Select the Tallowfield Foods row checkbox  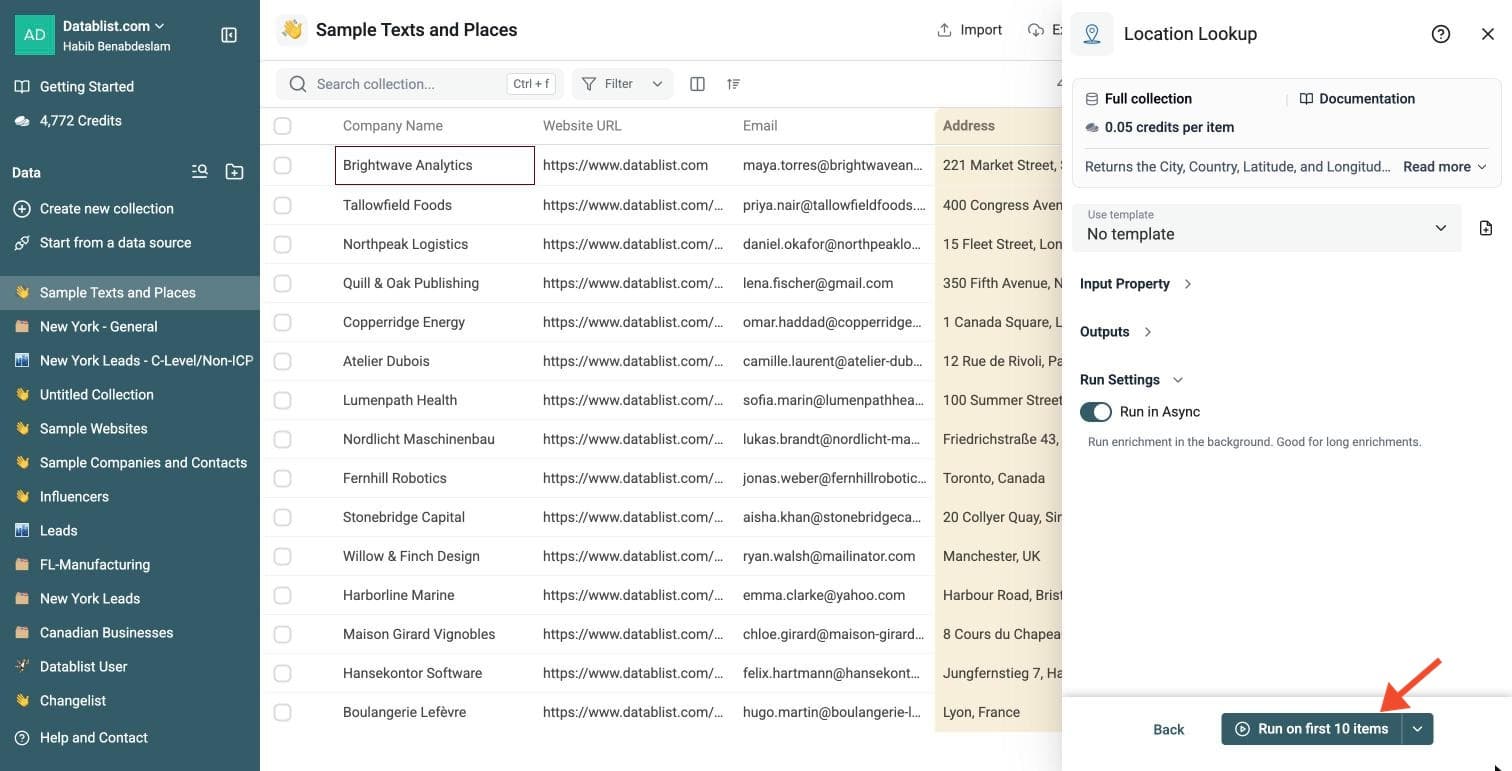pyautogui.click(x=283, y=205)
